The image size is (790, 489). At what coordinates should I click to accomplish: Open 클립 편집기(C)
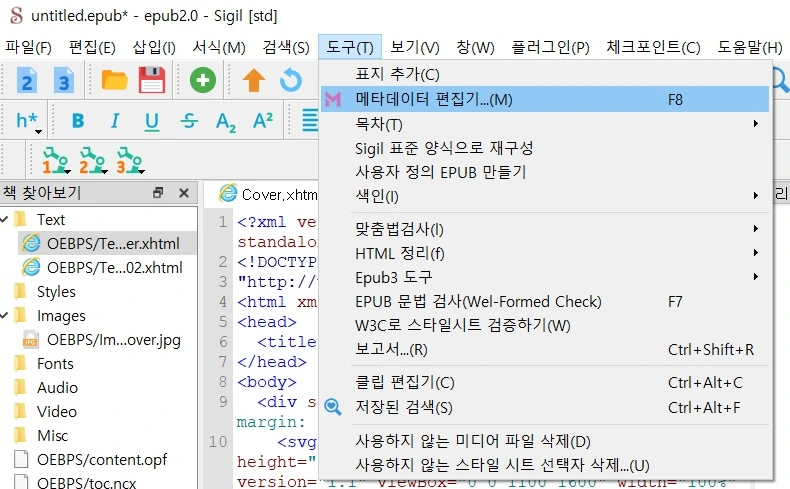pyautogui.click(x=545, y=382)
